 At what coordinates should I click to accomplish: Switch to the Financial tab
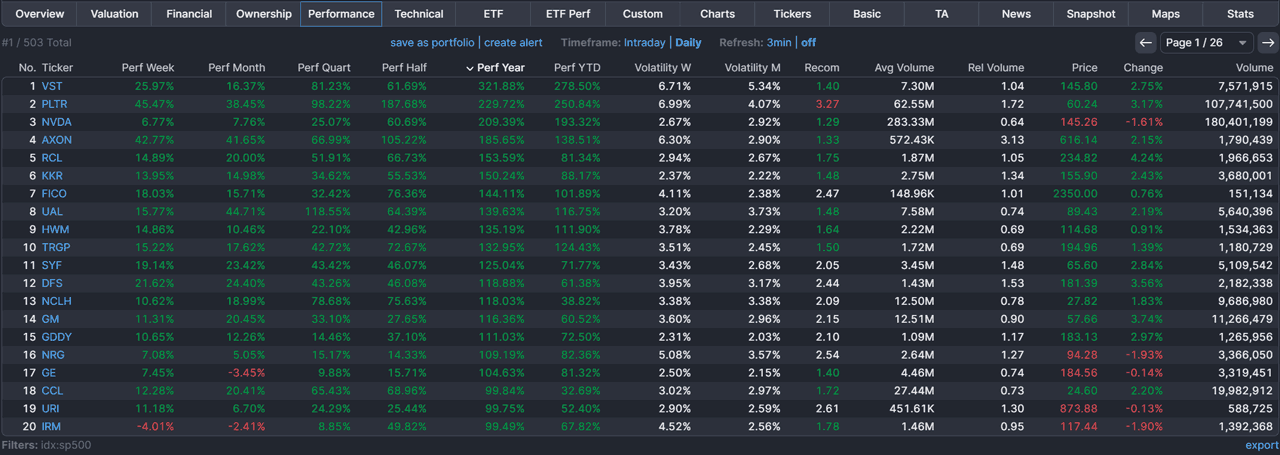coord(189,14)
